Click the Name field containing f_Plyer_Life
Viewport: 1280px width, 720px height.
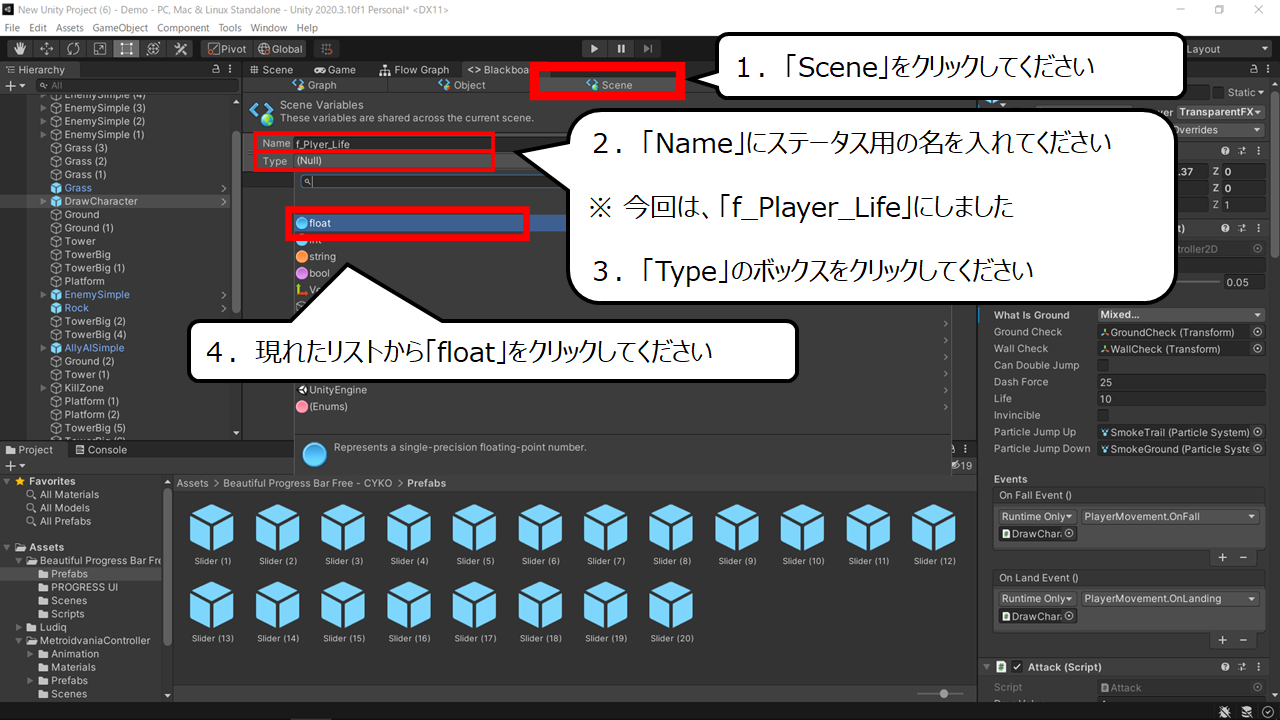tap(392, 144)
